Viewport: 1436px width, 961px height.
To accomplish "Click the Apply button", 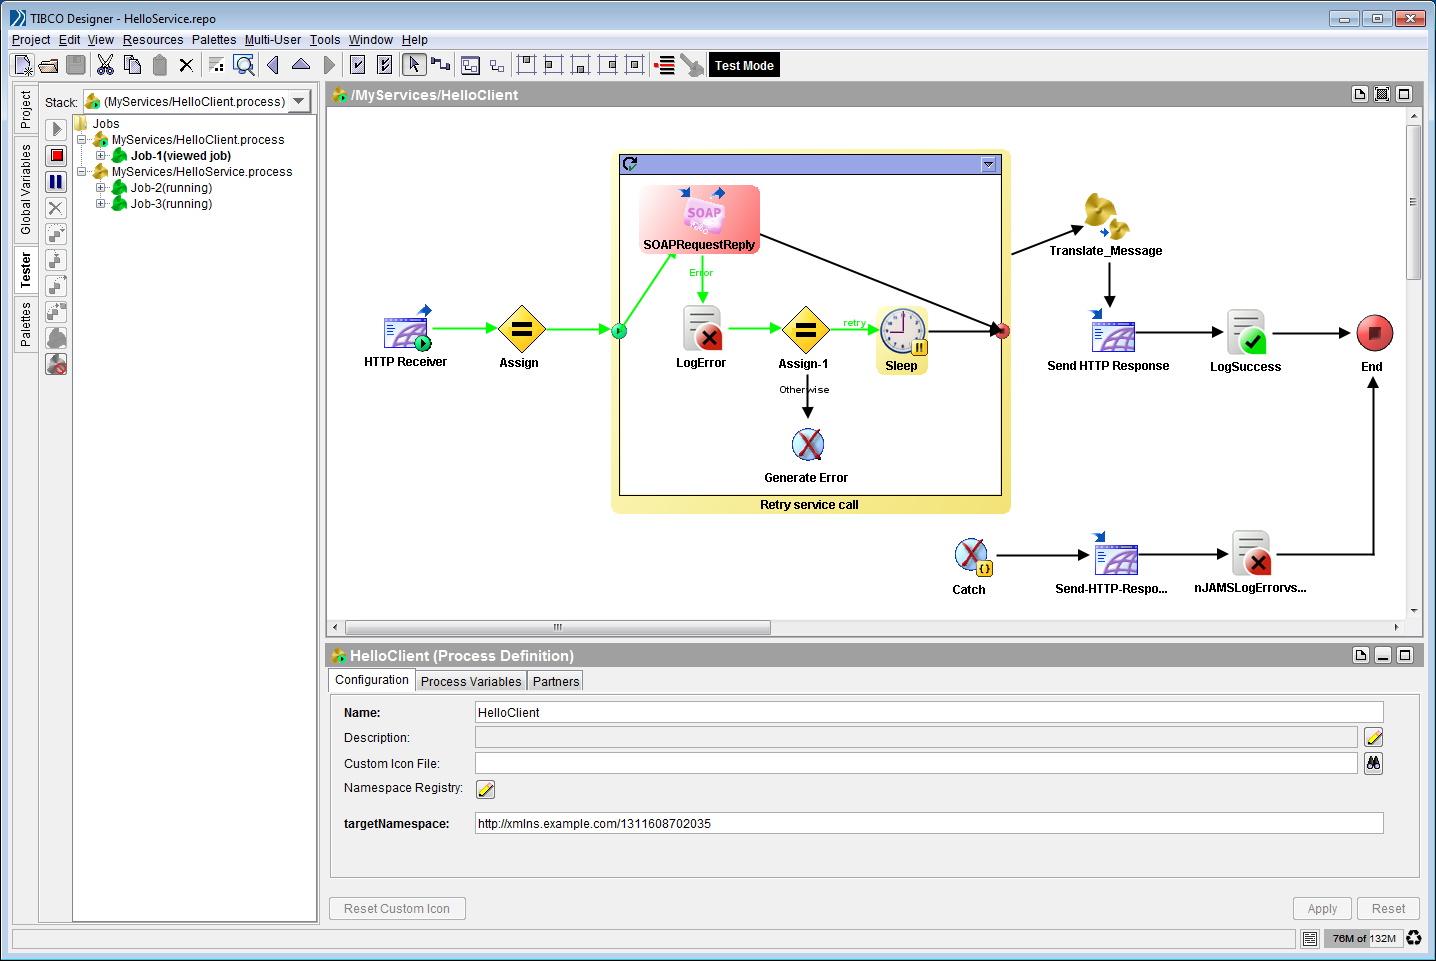I will (1322, 908).
